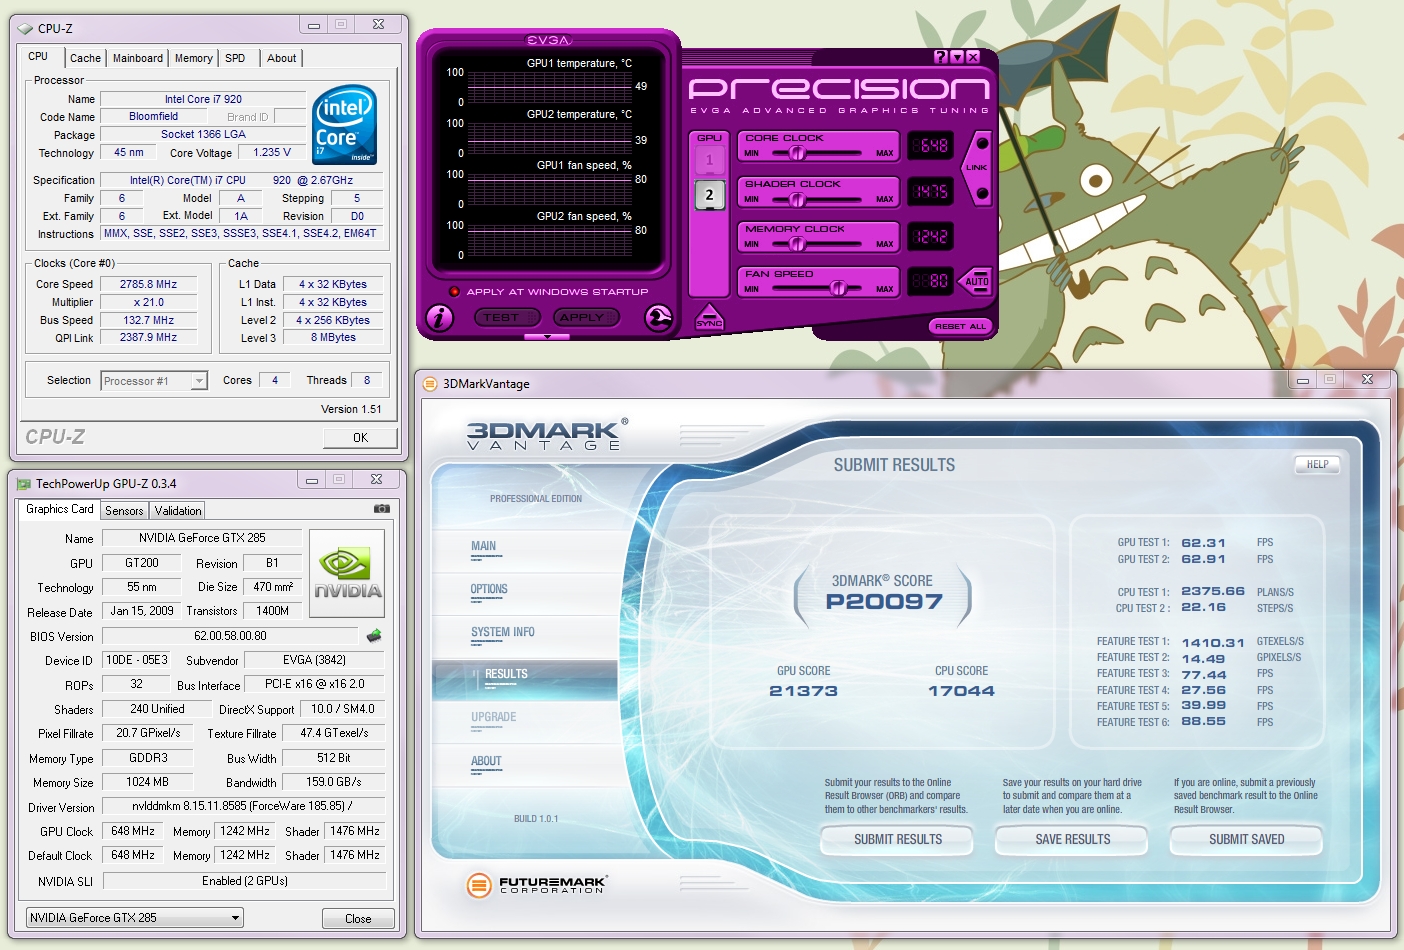Click the Core Clock slider handle
The width and height of the screenshot is (1404, 950).
[797, 153]
